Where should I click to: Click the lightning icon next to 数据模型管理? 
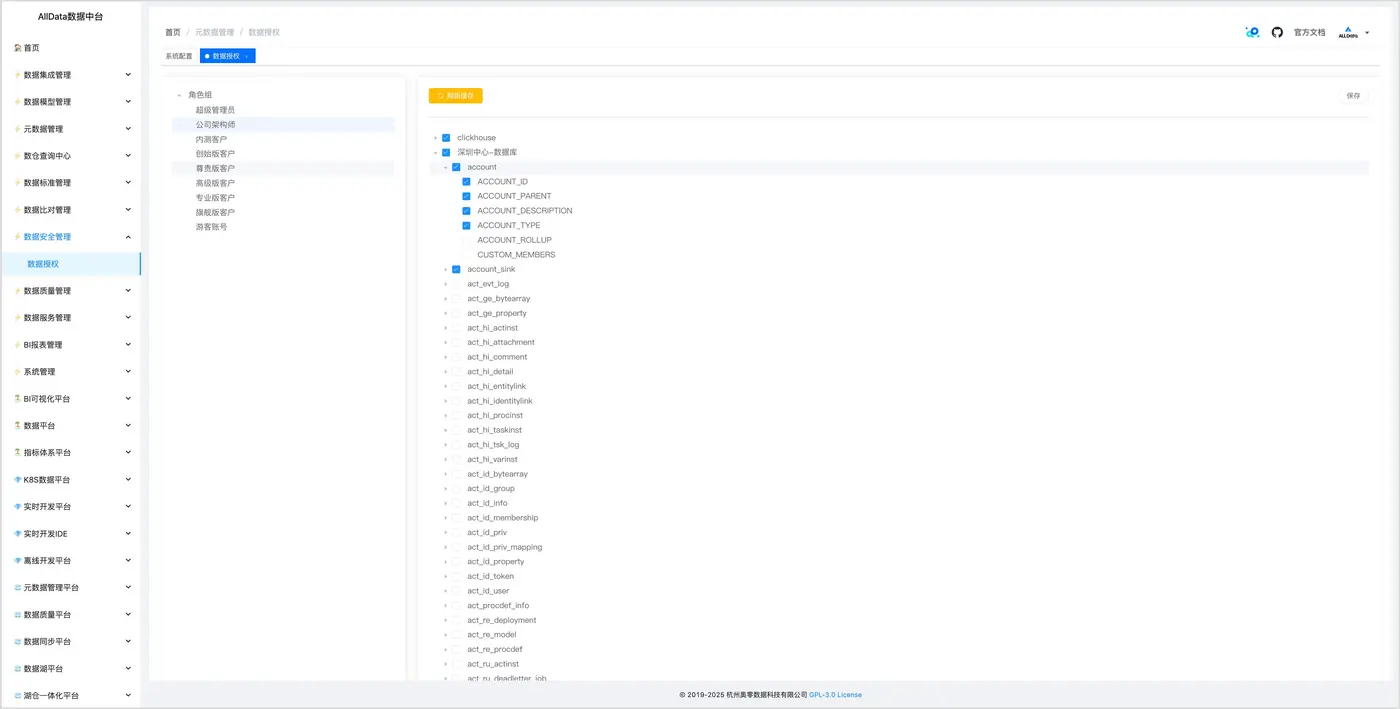coord(18,102)
